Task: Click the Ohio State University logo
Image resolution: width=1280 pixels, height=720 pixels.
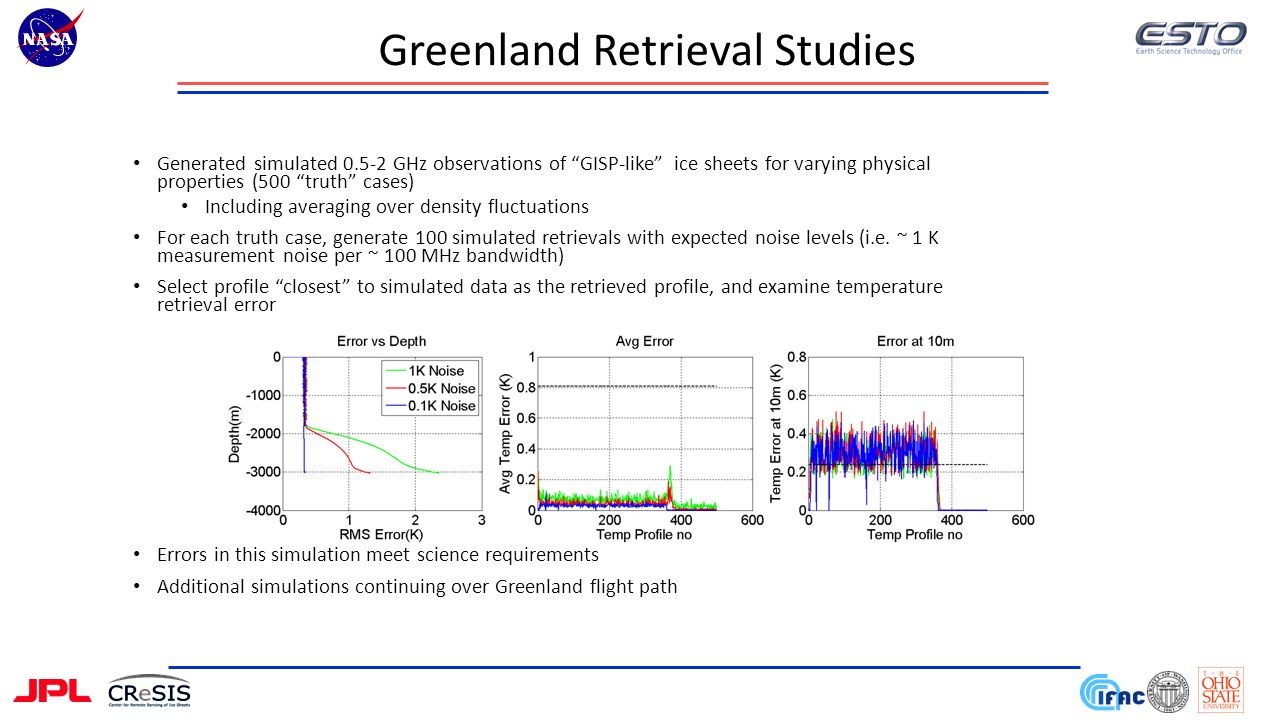Action: [1221, 690]
